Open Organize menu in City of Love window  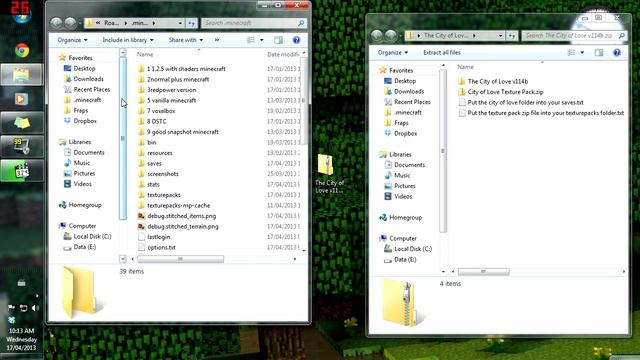pos(393,53)
